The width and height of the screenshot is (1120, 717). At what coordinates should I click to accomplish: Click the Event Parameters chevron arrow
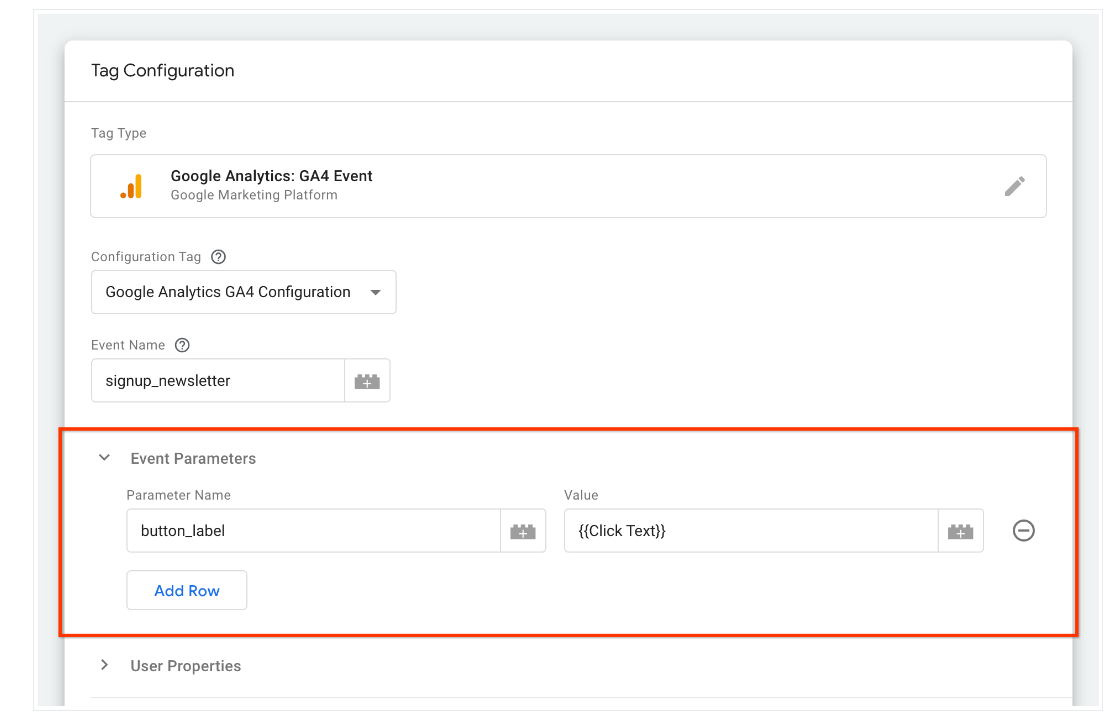(x=104, y=457)
